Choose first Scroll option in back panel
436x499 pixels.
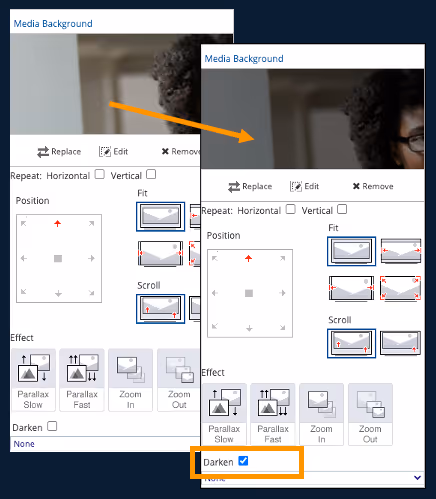160,309
